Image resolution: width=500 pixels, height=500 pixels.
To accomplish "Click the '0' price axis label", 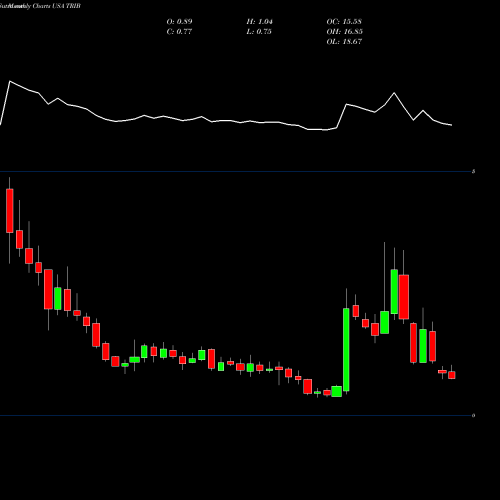I will click(473, 415).
